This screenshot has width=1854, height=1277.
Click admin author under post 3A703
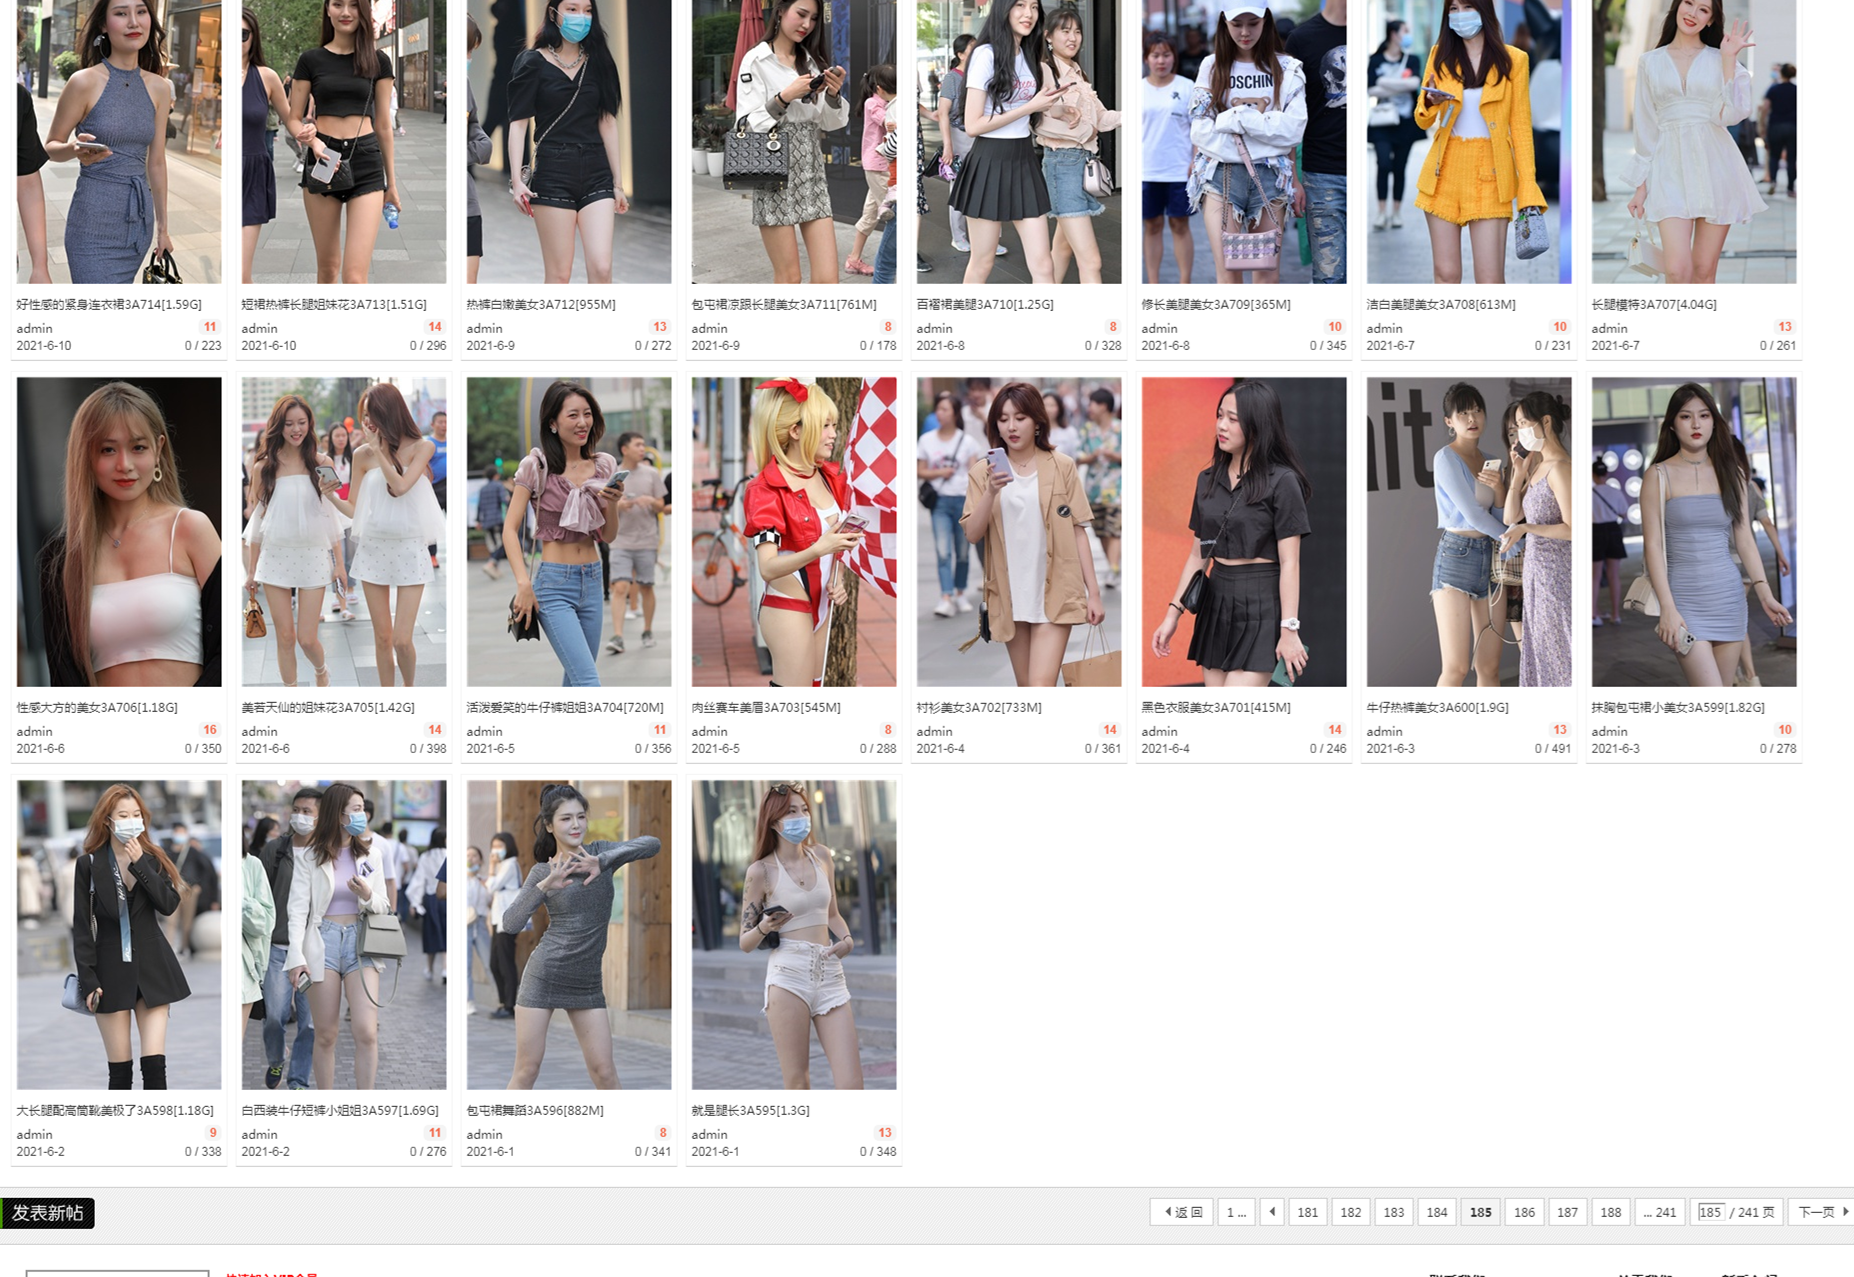click(x=709, y=731)
